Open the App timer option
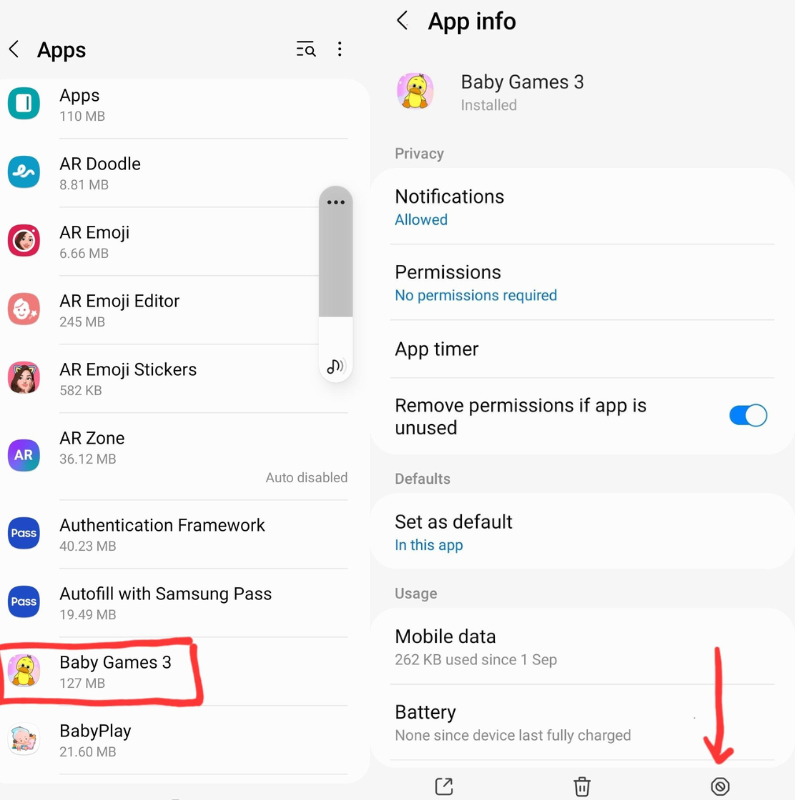 (582, 349)
